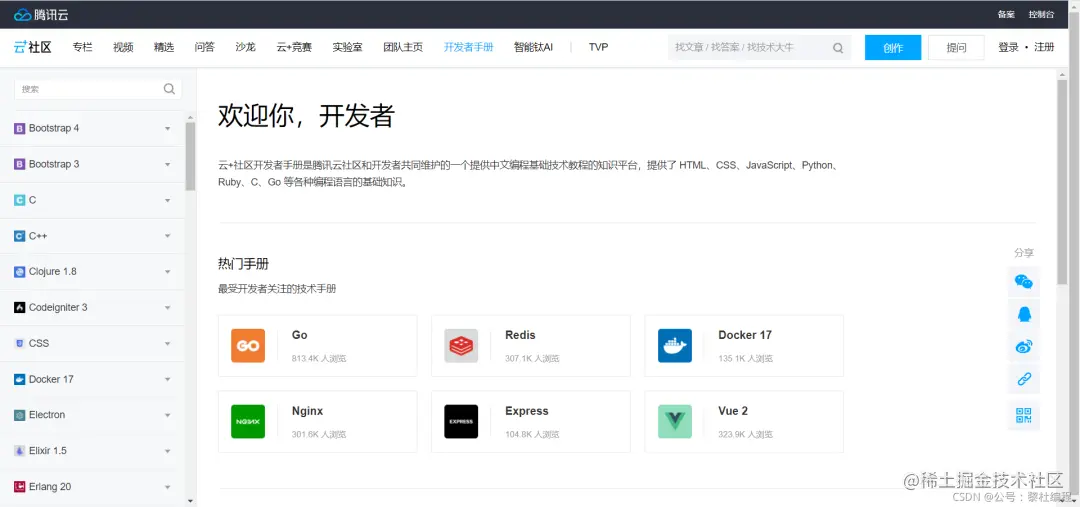The image size is (1080, 507).
Task: Click the Bootstrap 3 icon in sidebar
Action: [19, 165]
